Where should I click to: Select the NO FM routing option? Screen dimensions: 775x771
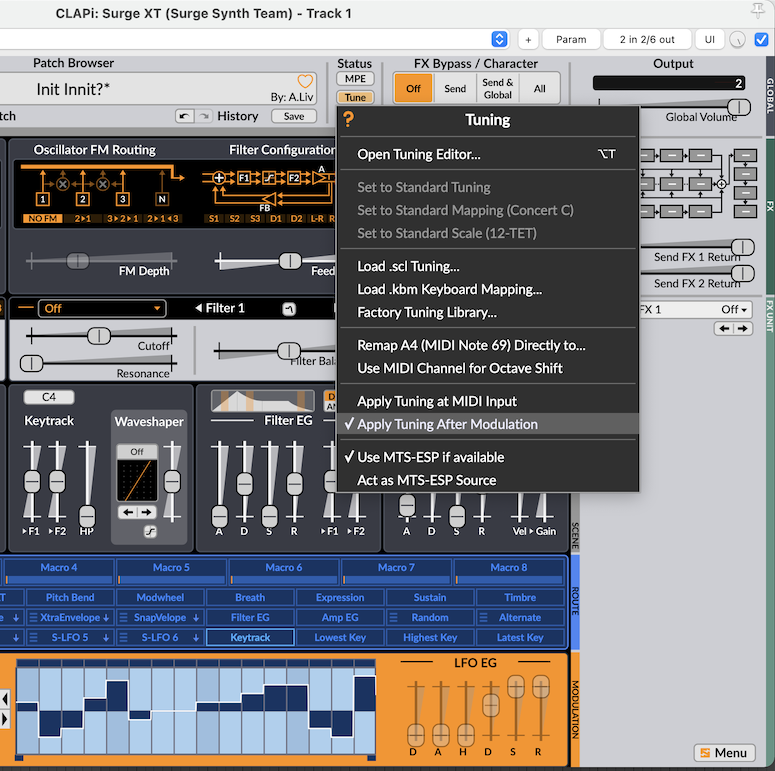point(43,218)
